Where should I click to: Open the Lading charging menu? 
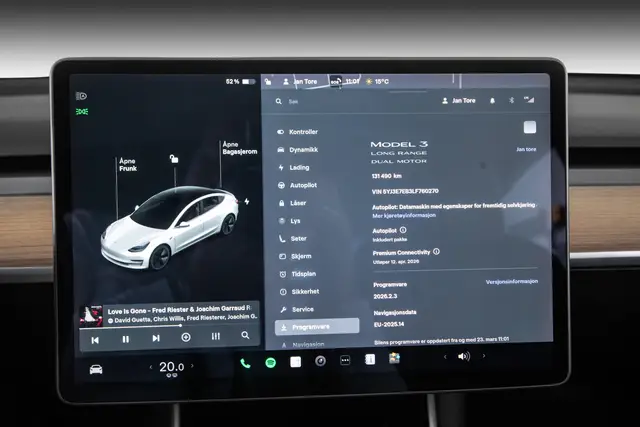[x=294, y=167]
